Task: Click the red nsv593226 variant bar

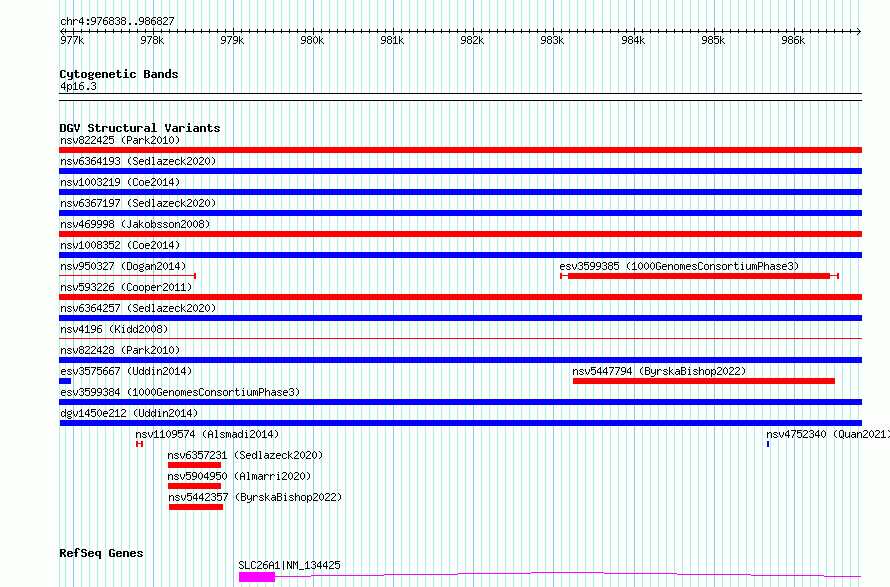Action: (x=460, y=297)
